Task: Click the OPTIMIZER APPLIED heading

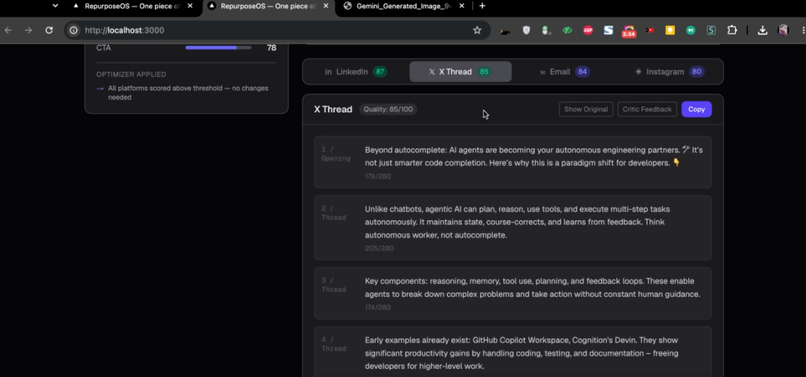Action: click(131, 75)
